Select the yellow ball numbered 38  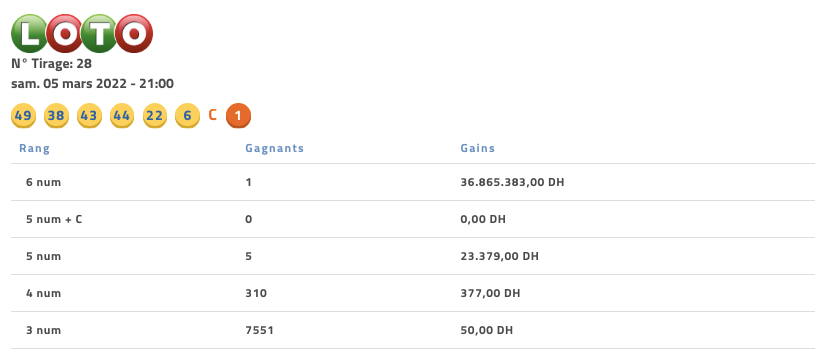click(56, 116)
